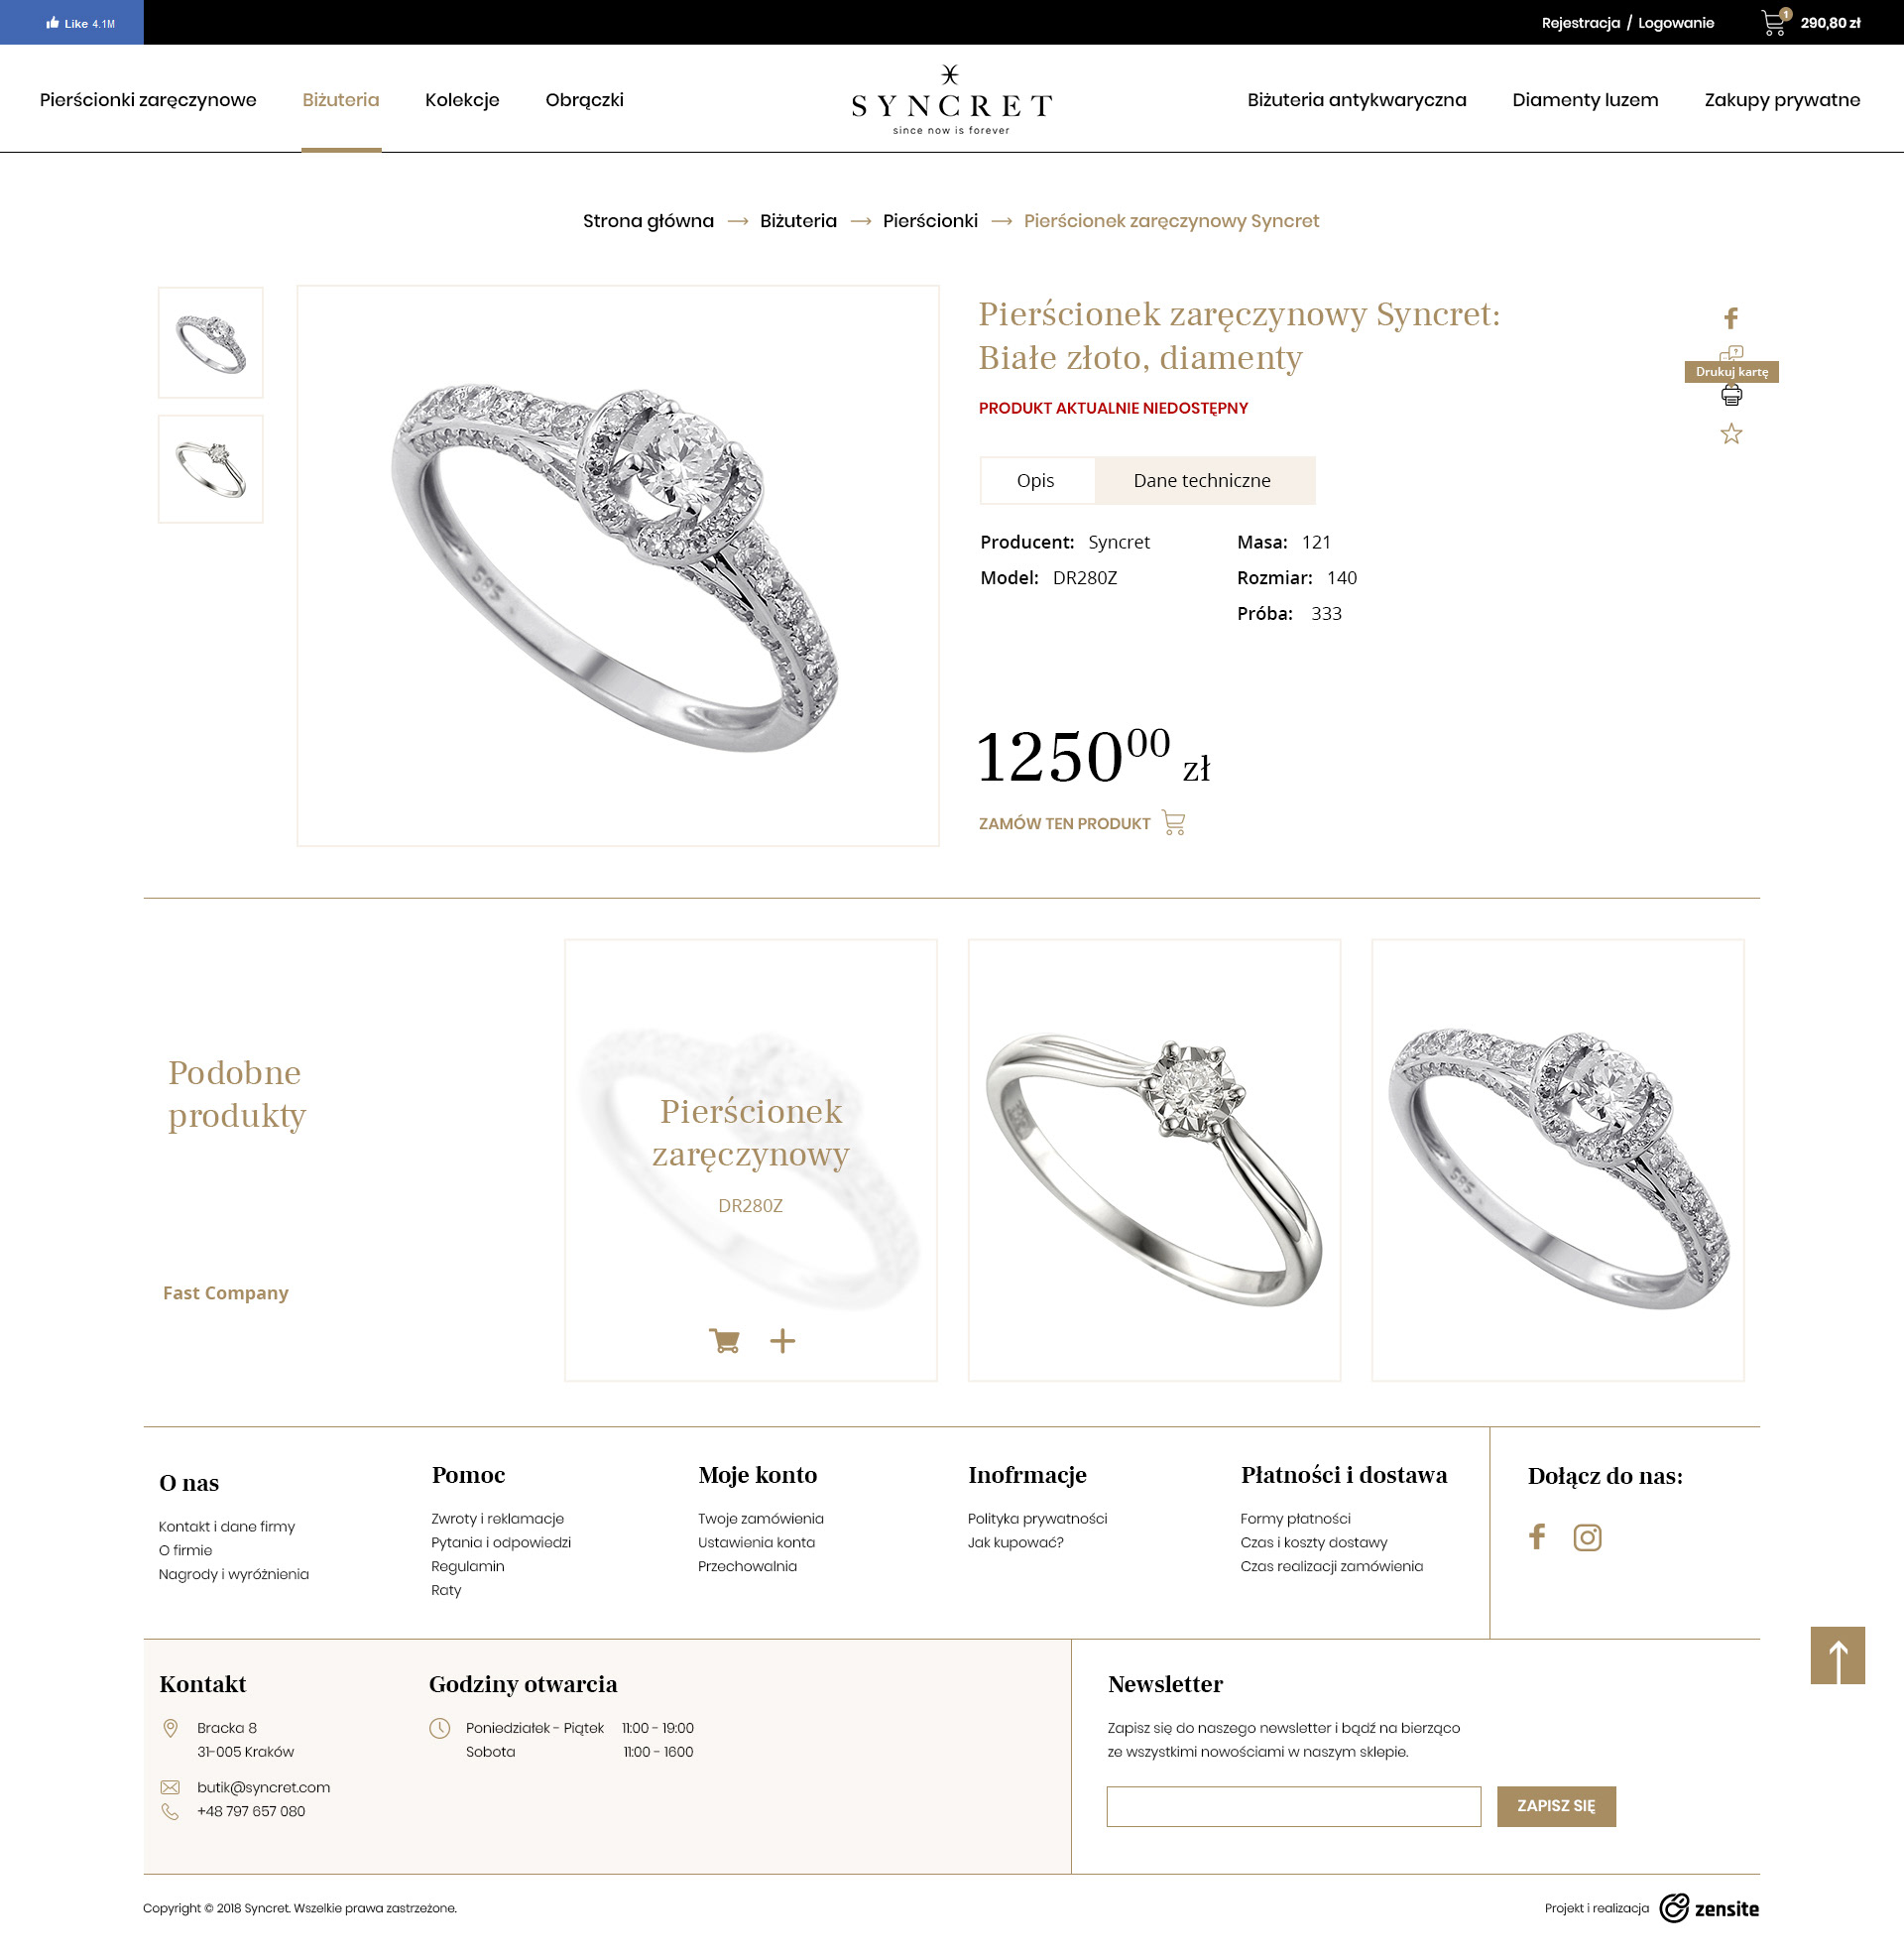This screenshot has height=1957, width=1904.
Task: Select the second ring thumbnail image
Action: (x=211, y=469)
